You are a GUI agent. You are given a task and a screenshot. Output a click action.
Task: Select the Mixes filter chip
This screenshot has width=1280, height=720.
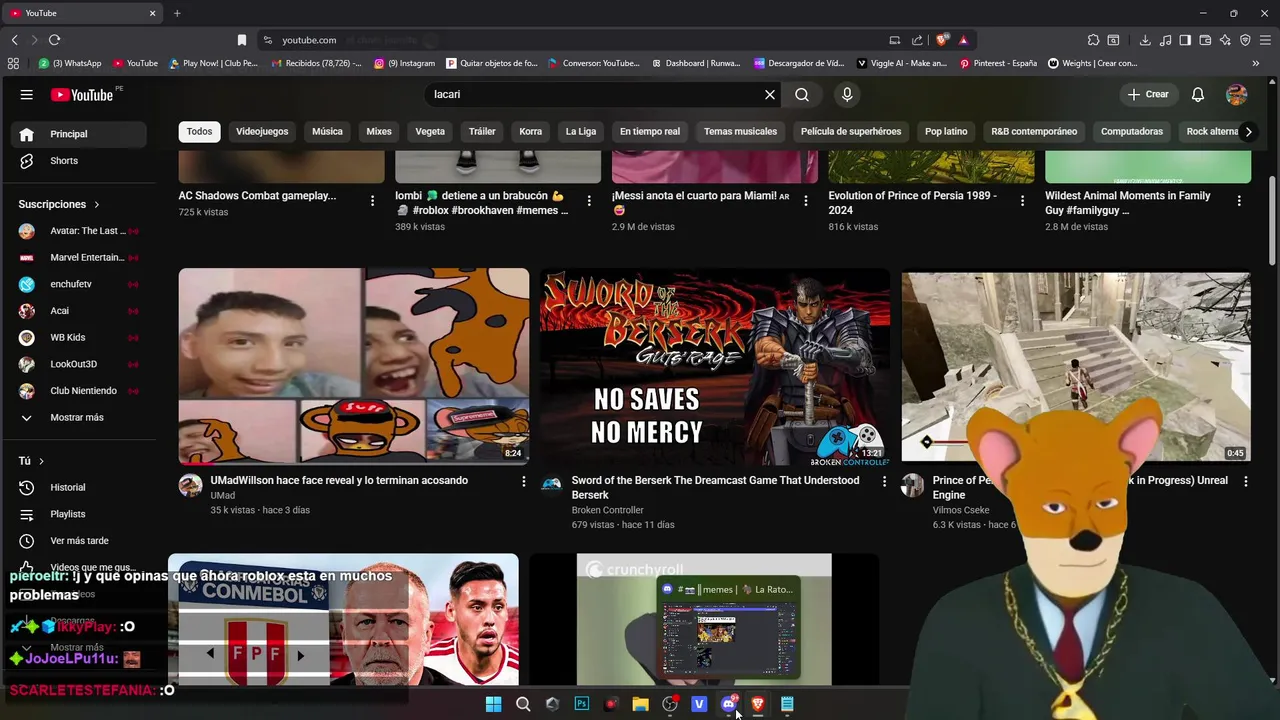click(379, 131)
